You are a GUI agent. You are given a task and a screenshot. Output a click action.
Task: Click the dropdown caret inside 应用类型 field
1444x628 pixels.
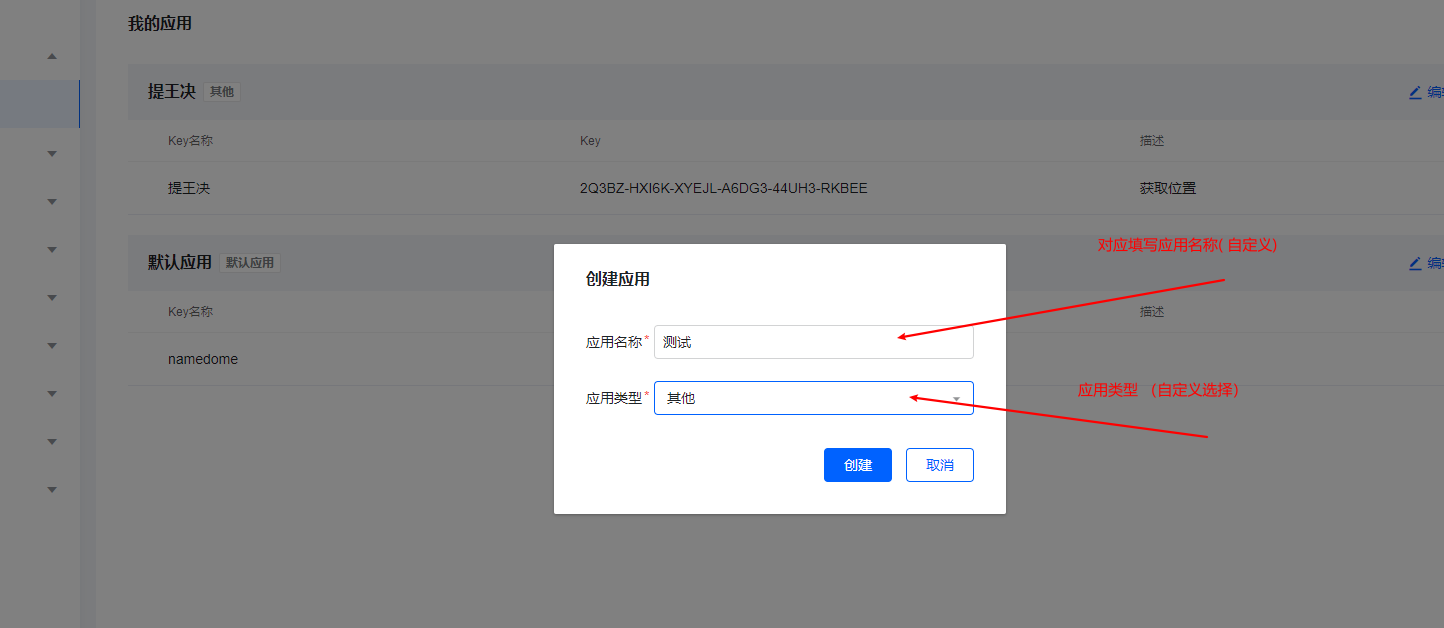(957, 398)
